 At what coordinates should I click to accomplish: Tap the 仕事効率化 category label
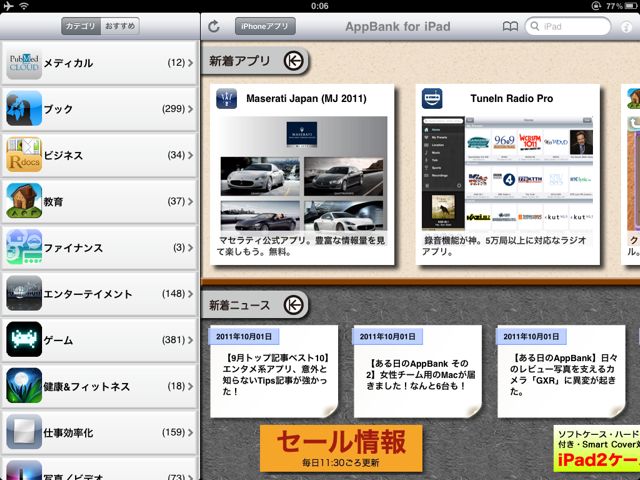68,433
